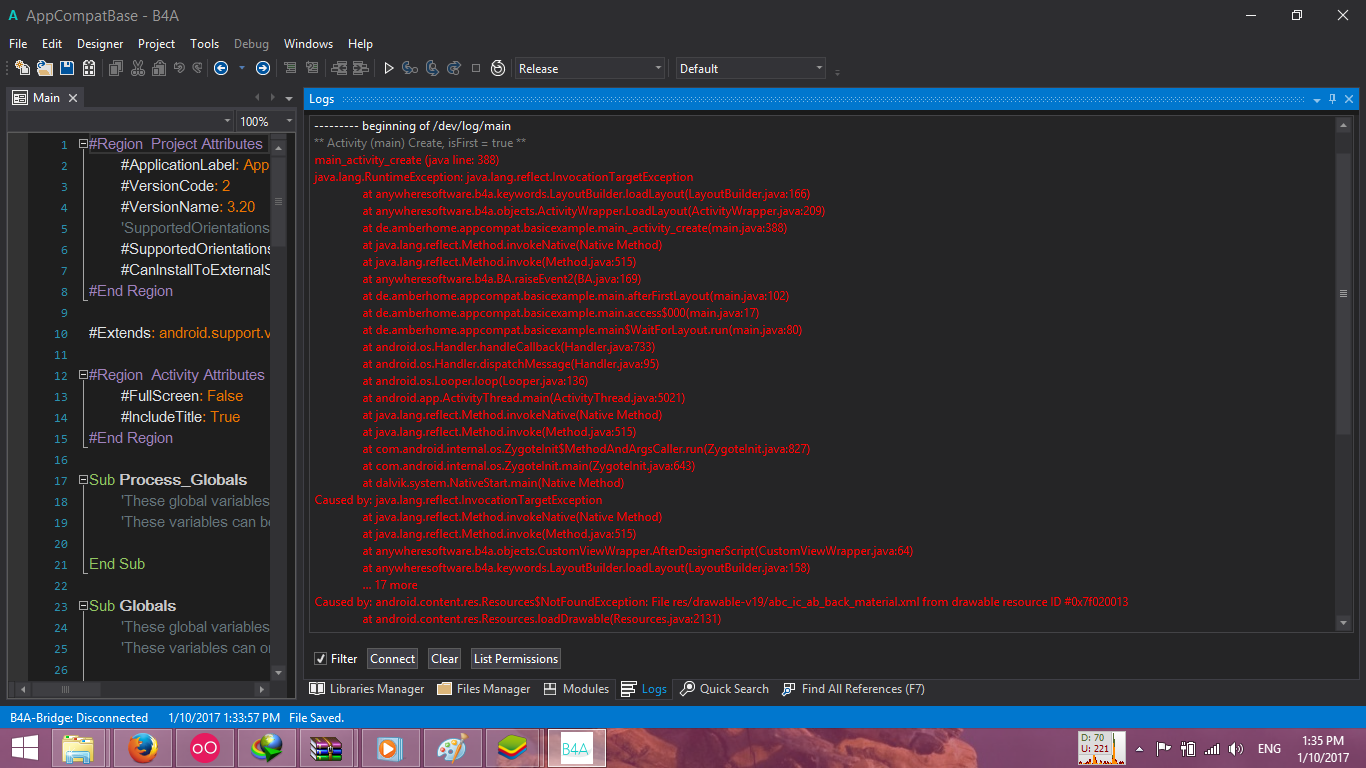The width and height of the screenshot is (1366, 768).
Task: Click the Open project folder icon
Action: (x=45, y=68)
